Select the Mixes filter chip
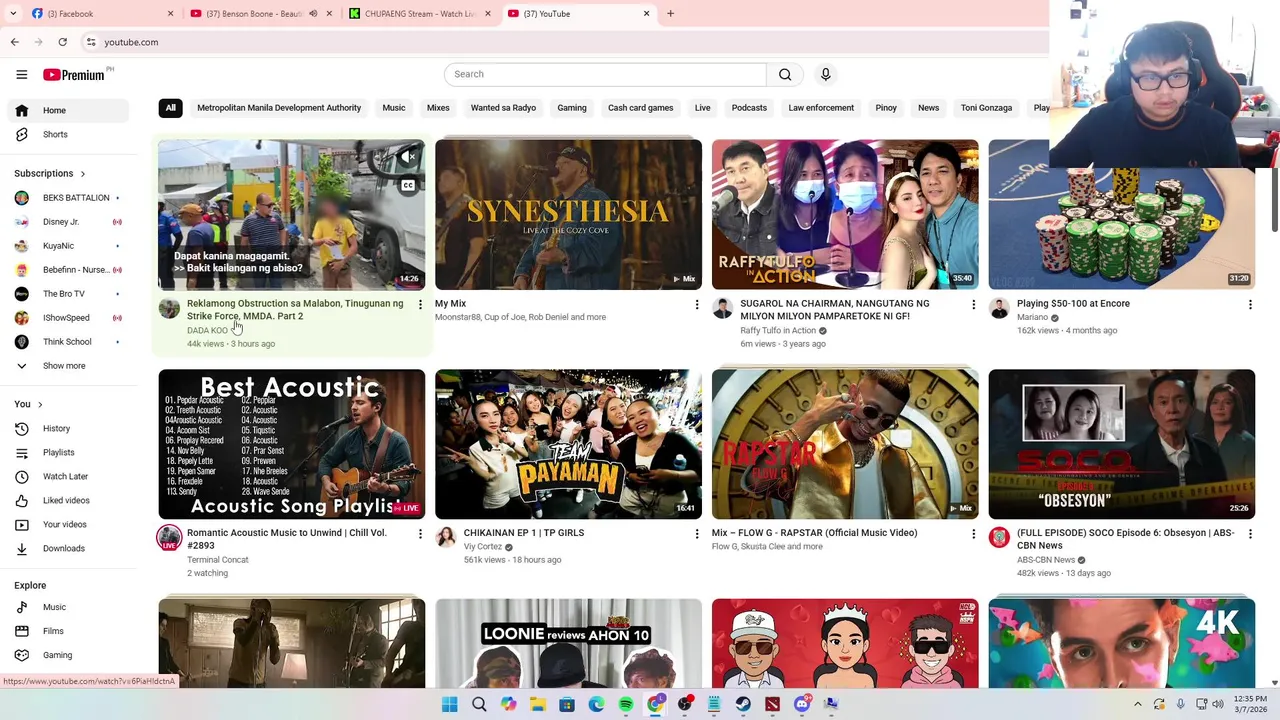This screenshot has width=1280, height=720. 438,108
